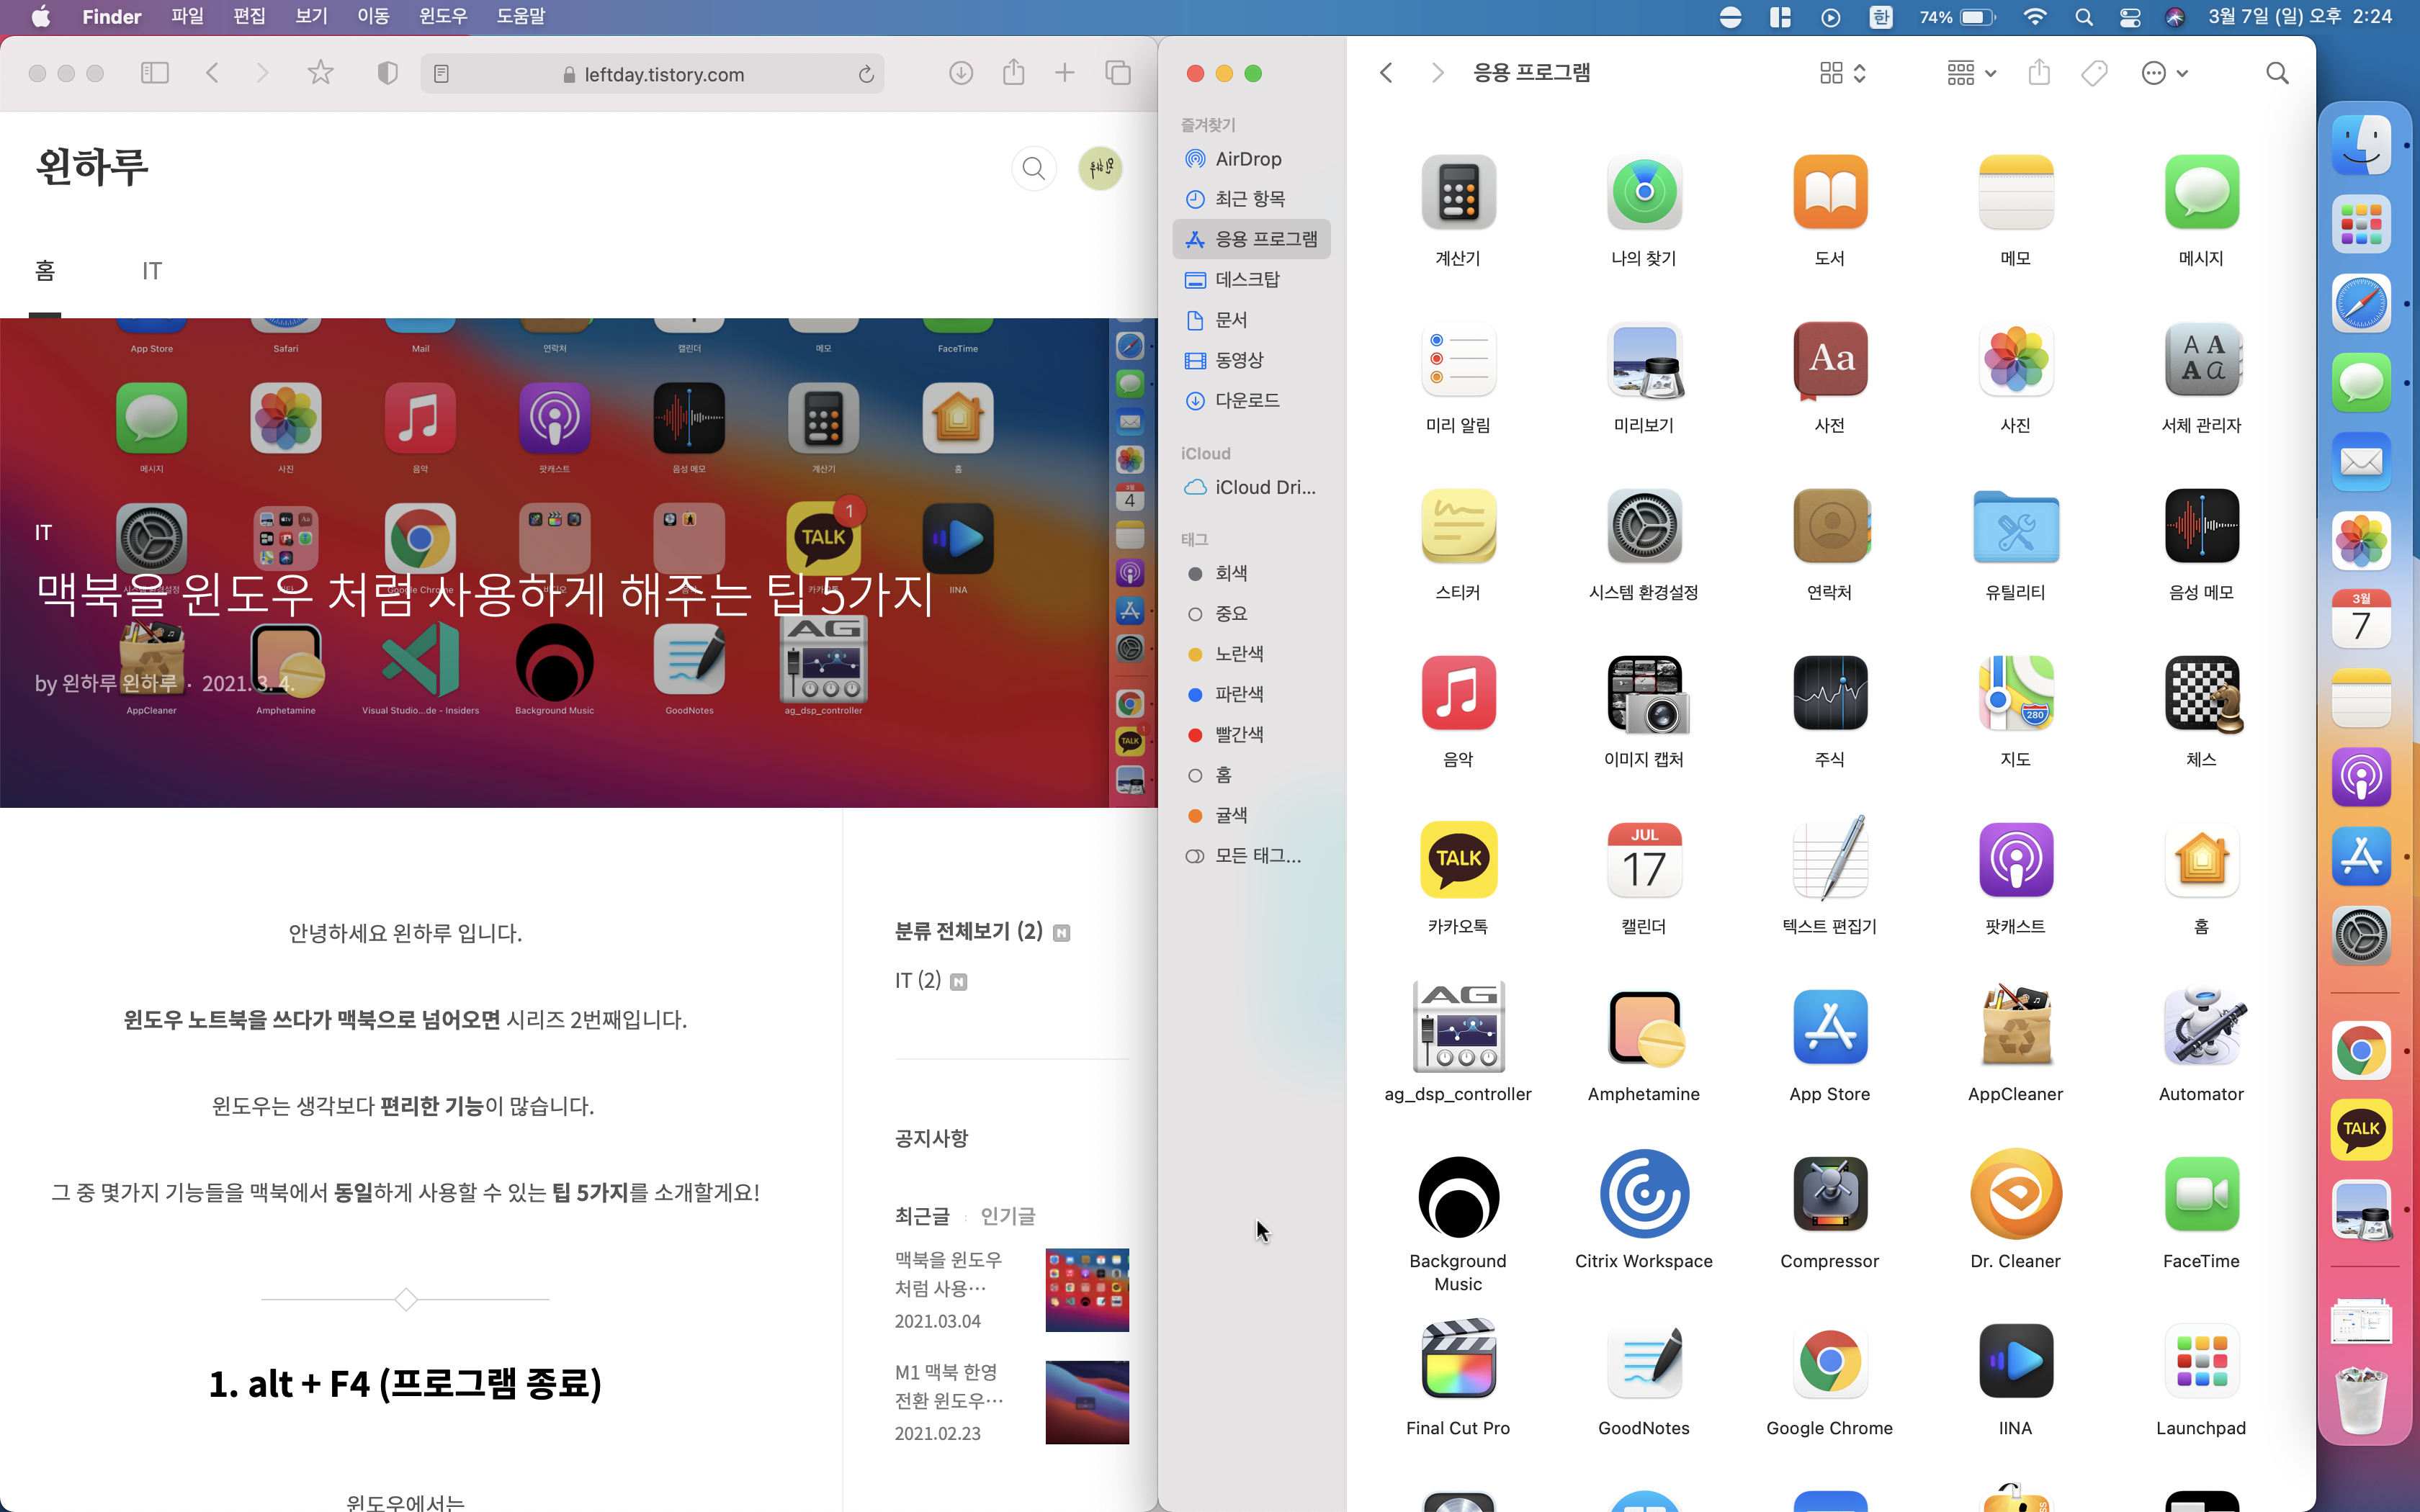Open the ag_dsp_controller app icon
This screenshot has height=1512, width=2420.
[1458, 1027]
